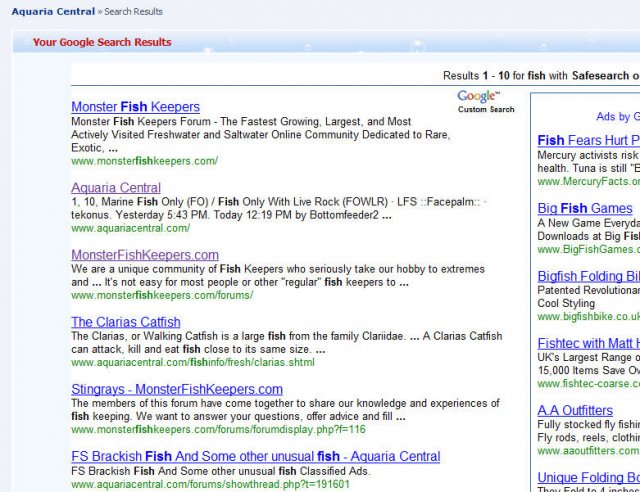Open the Fish Fears Hurt ad link
This screenshot has height=492, width=640.
click(589, 140)
